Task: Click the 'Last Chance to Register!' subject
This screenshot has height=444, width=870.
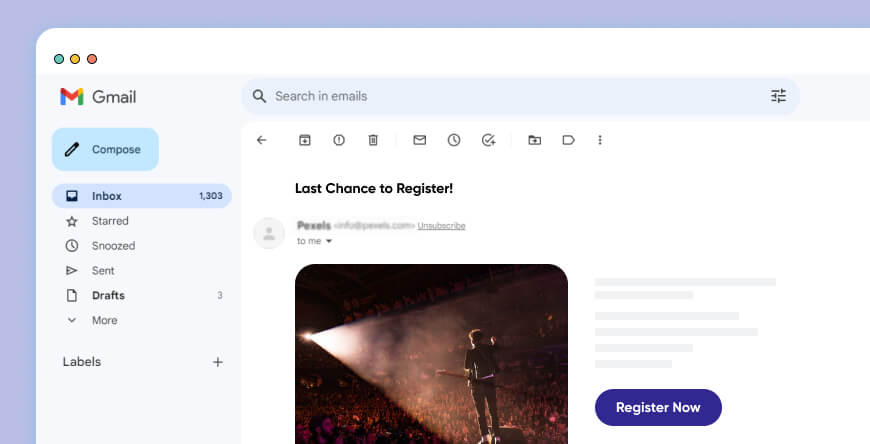Action: point(374,189)
